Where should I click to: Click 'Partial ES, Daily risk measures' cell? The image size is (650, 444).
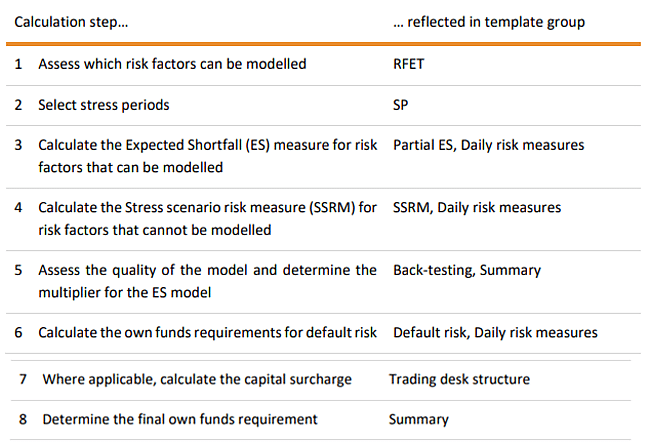click(x=488, y=146)
